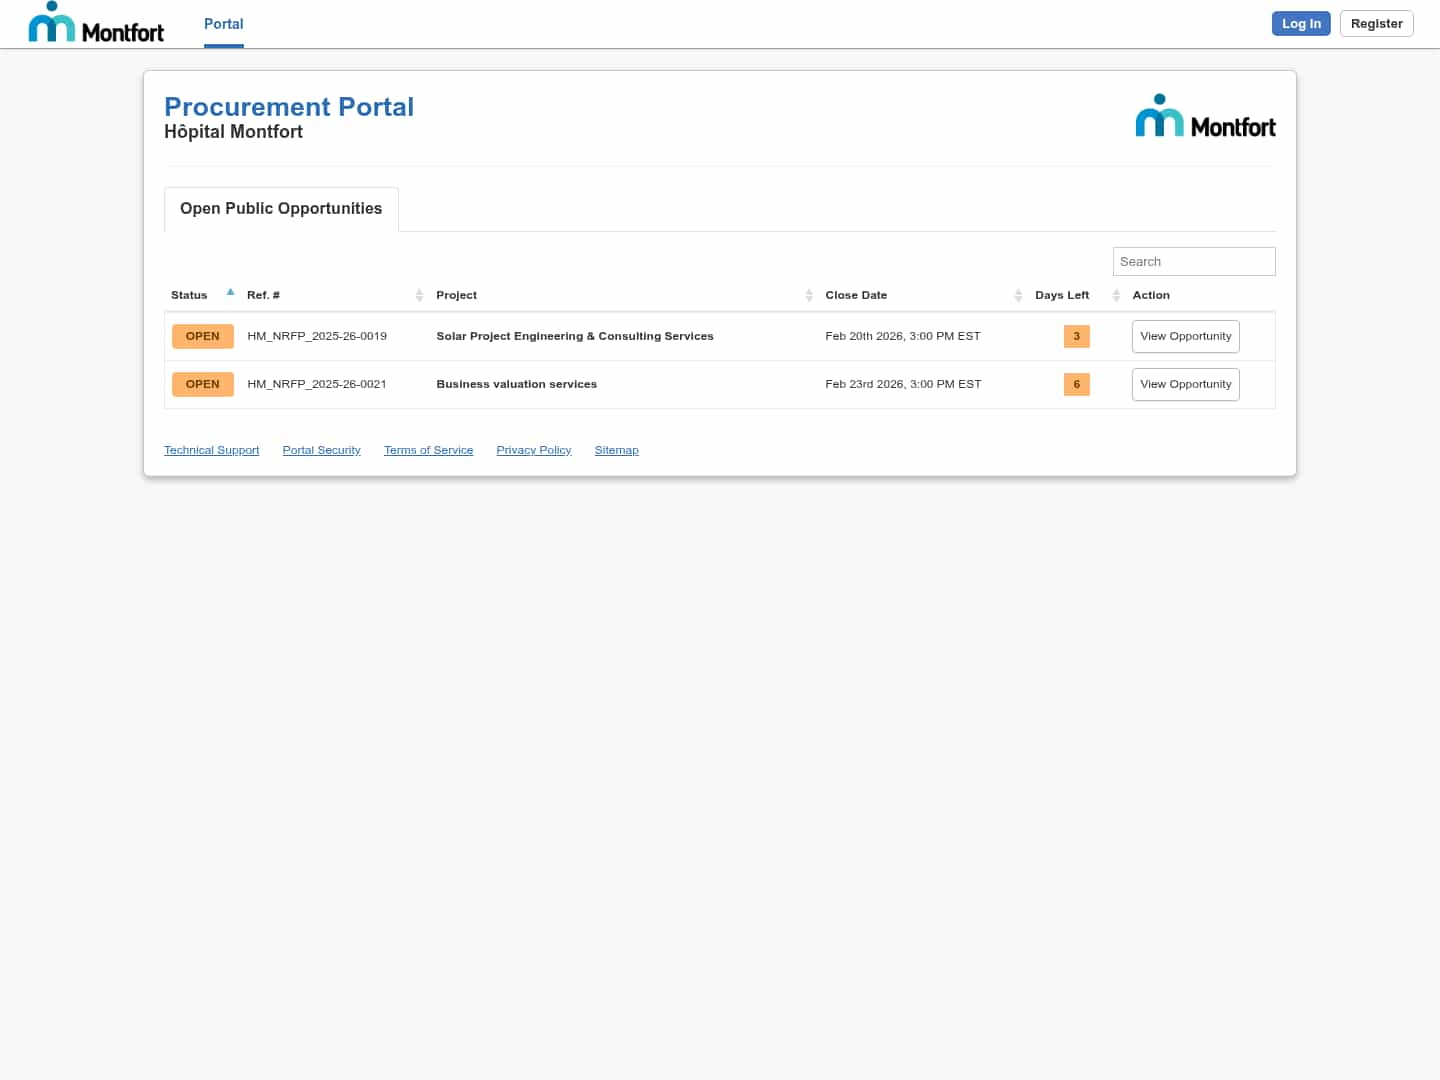Open the Portal navigation tab
The image size is (1440, 1080).
pos(223,24)
